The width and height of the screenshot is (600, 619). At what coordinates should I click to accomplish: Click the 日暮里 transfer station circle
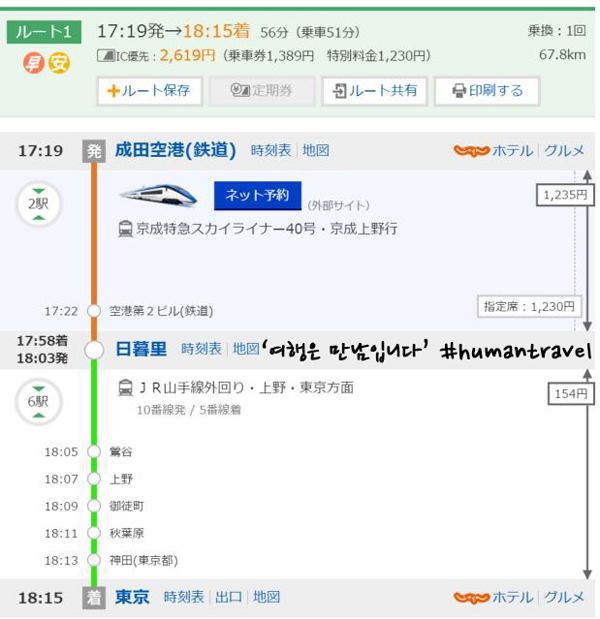[94, 350]
